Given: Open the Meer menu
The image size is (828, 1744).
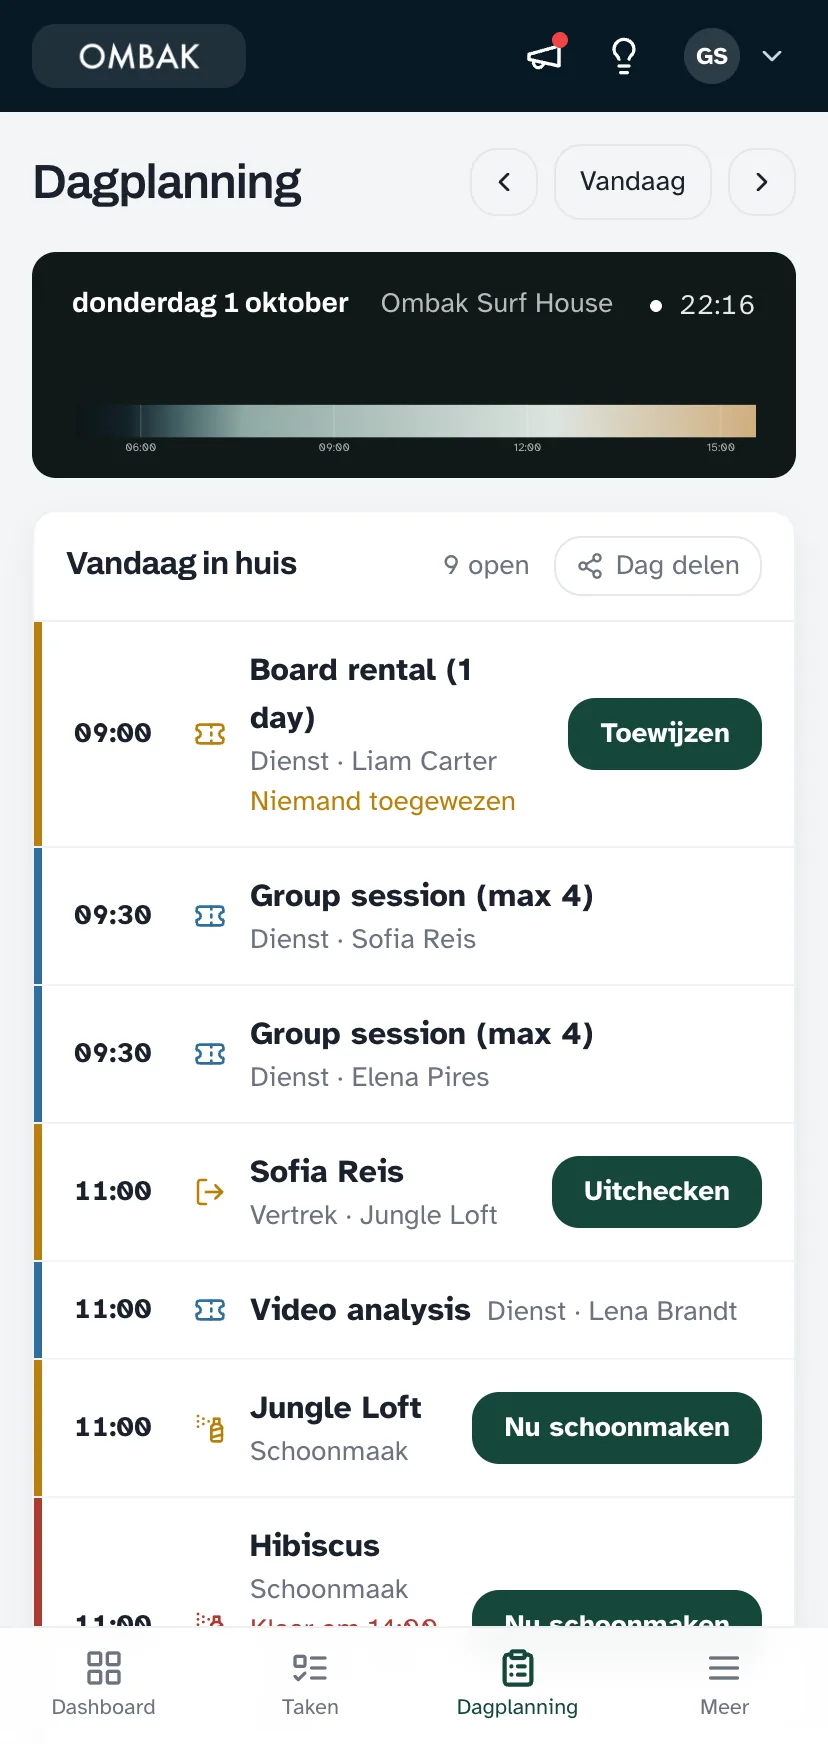Looking at the screenshot, I should click(724, 1684).
